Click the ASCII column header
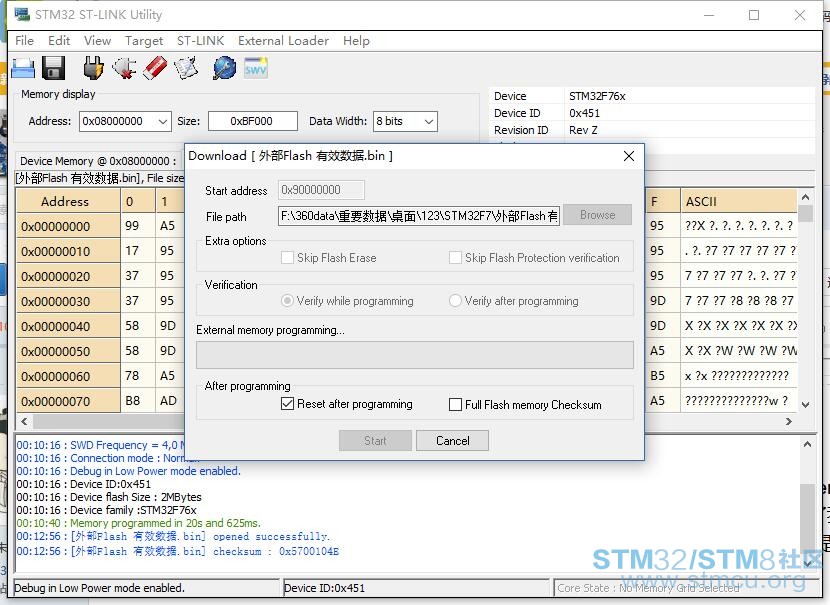Screen dimensions: 830x605 click(x=738, y=201)
